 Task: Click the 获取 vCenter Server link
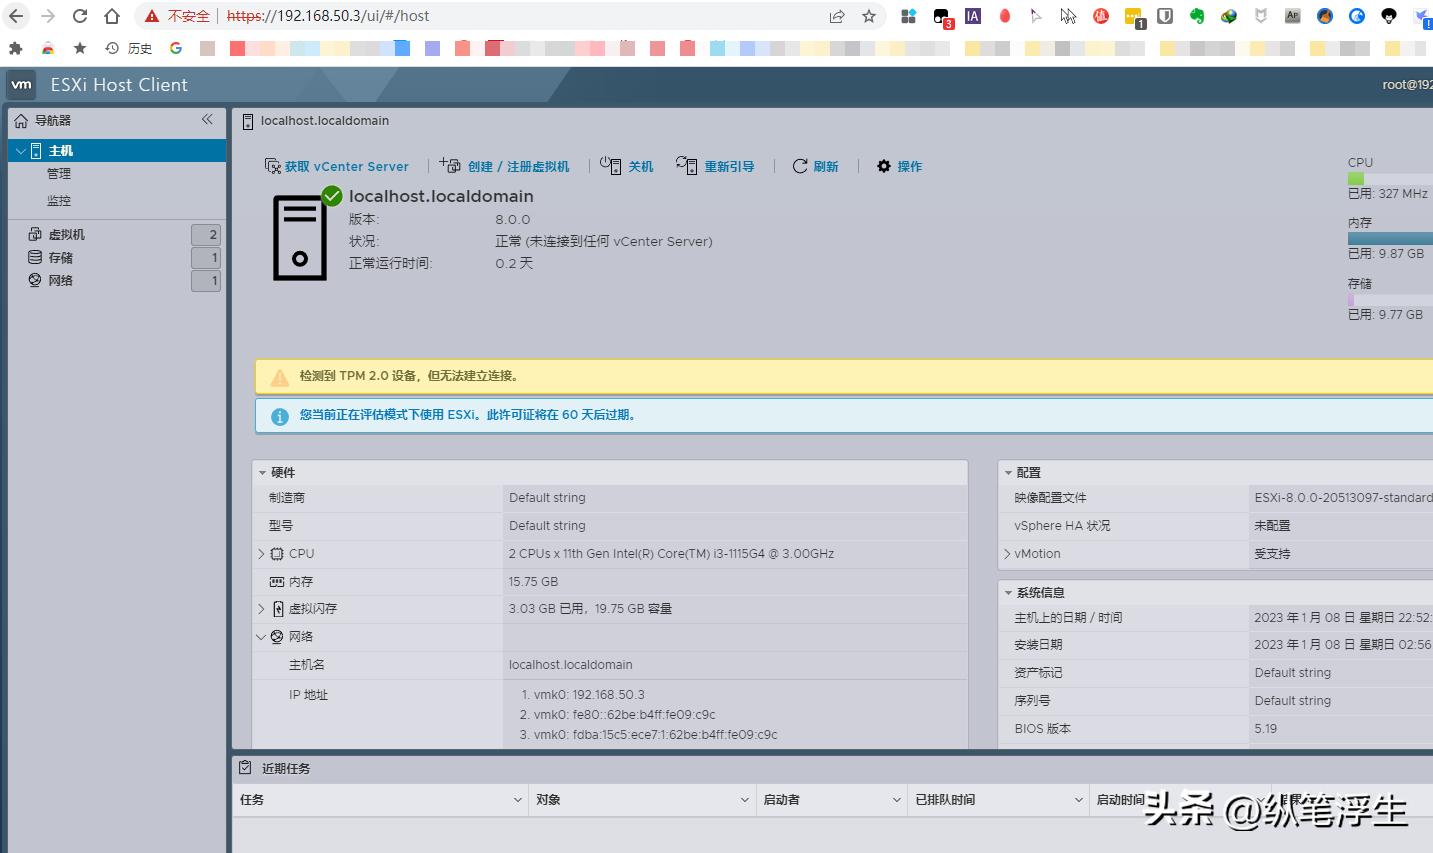click(345, 166)
